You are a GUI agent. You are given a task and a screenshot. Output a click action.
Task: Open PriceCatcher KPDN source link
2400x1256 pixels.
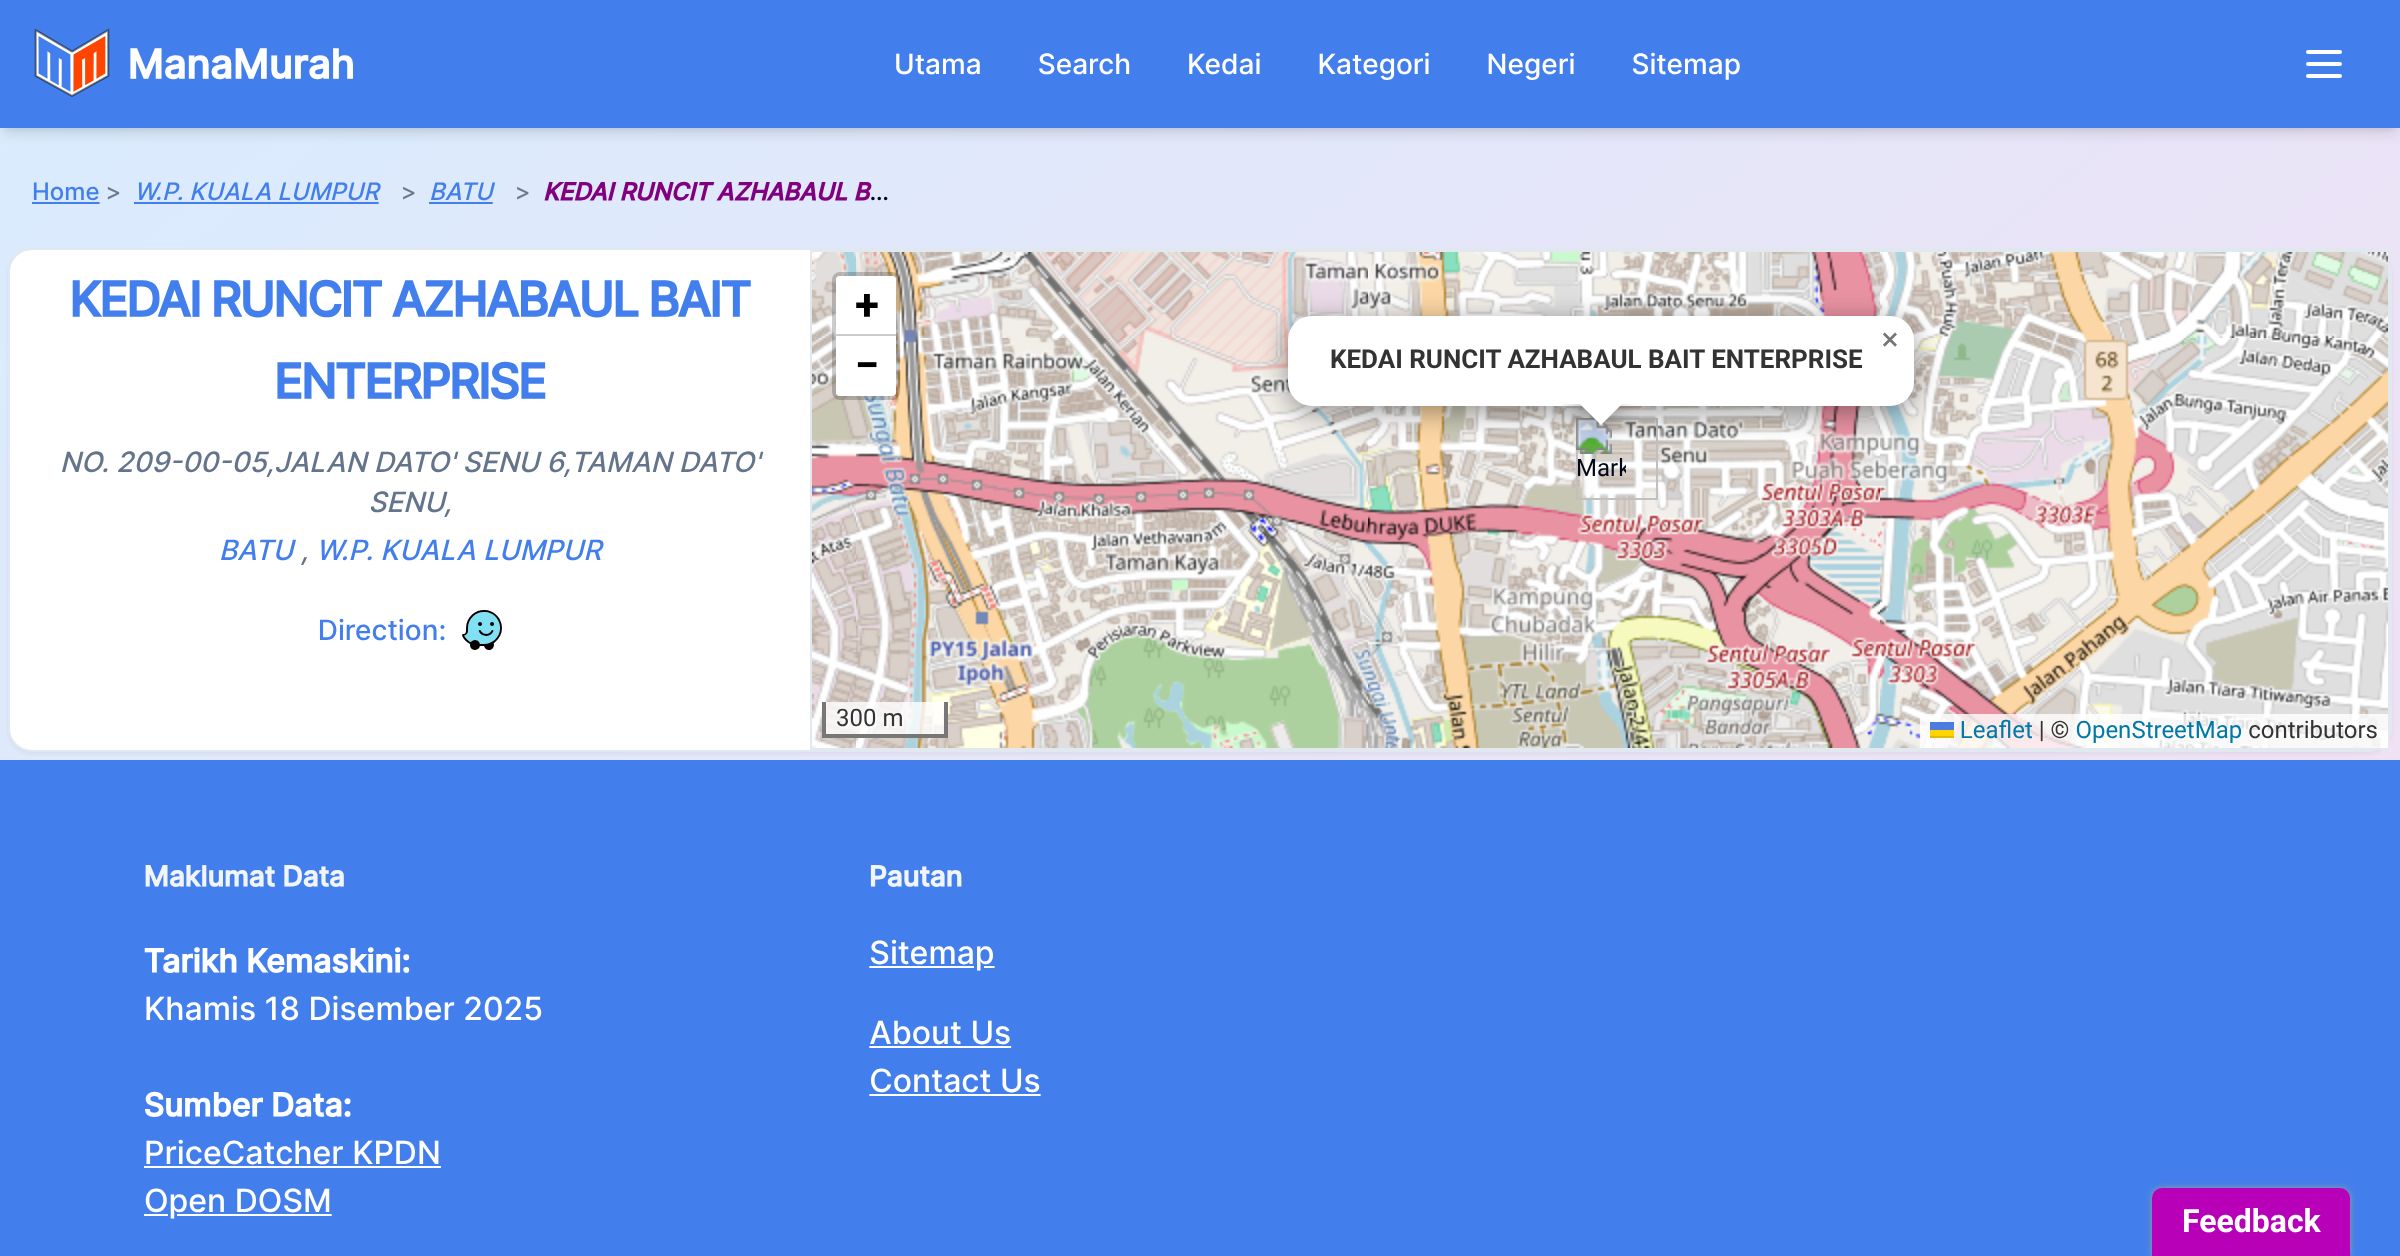292,1152
